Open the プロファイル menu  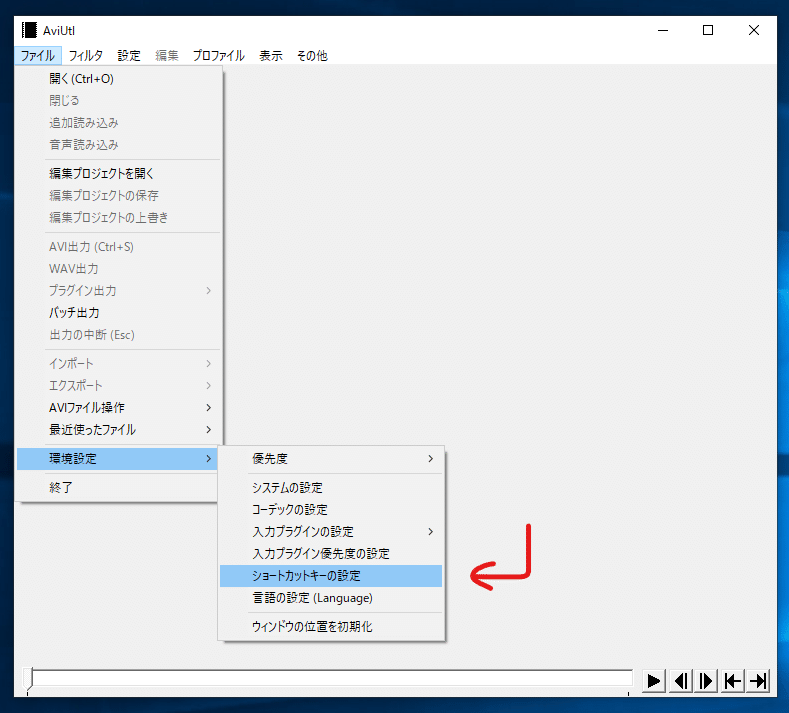(218, 55)
